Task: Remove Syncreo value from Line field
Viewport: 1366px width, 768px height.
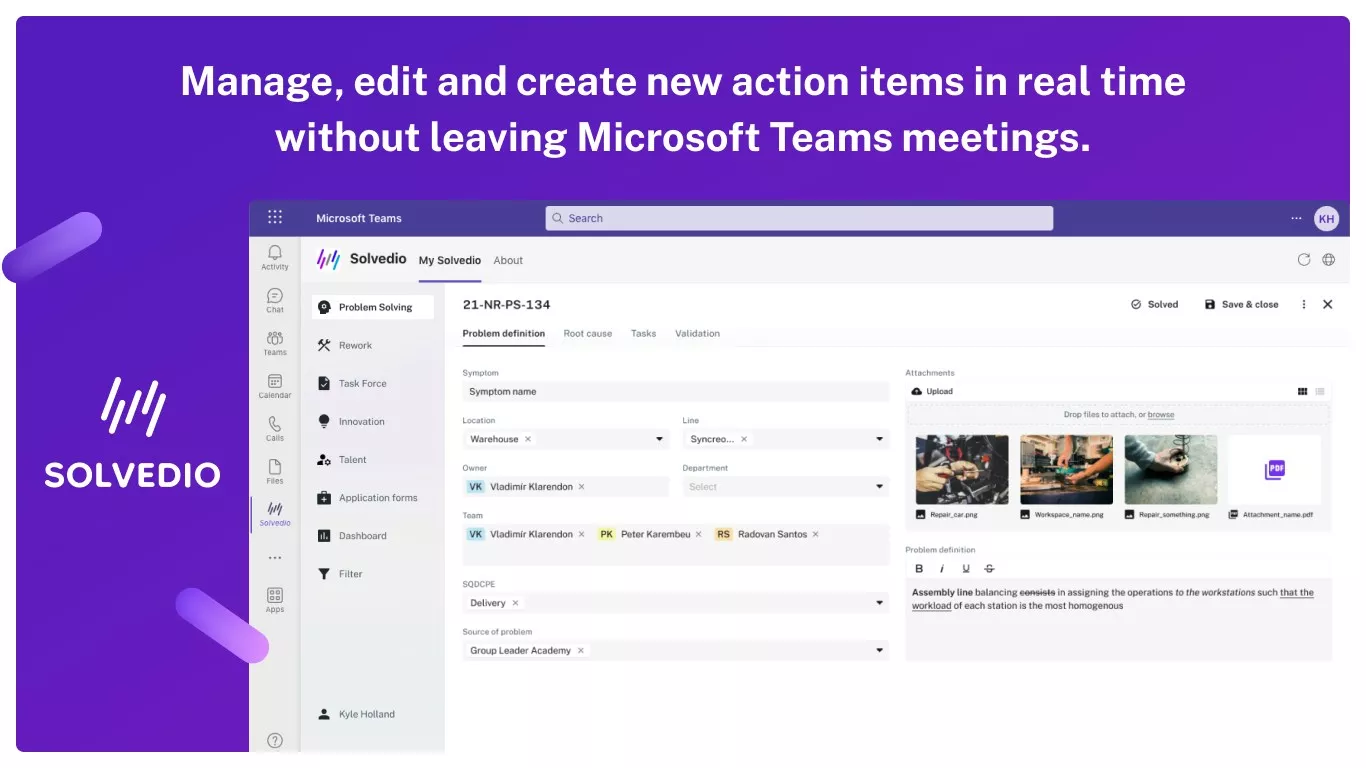Action: pos(744,439)
